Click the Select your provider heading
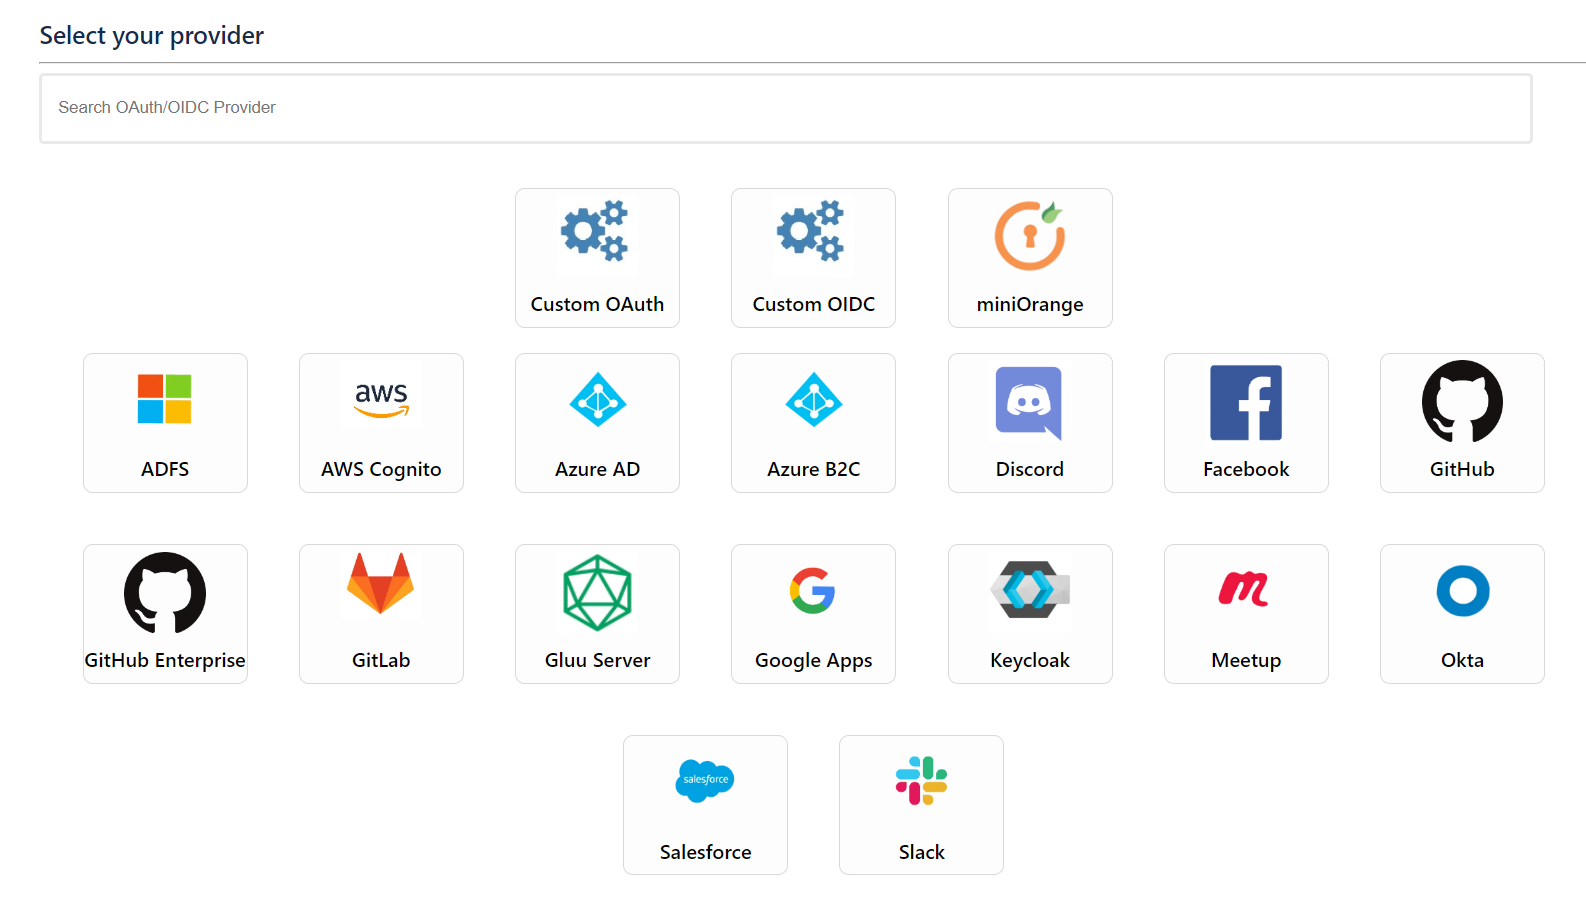The image size is (1586, 900). tap(152, 36)
